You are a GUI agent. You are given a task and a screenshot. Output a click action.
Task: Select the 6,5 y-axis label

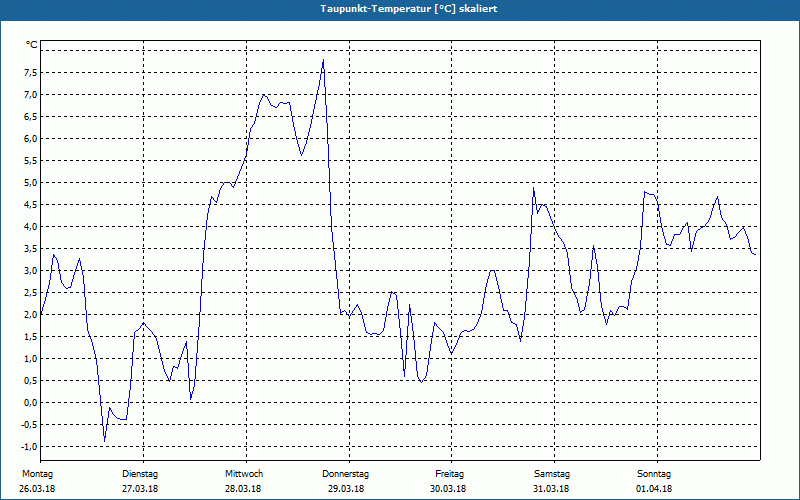click(x=30, y=116)
